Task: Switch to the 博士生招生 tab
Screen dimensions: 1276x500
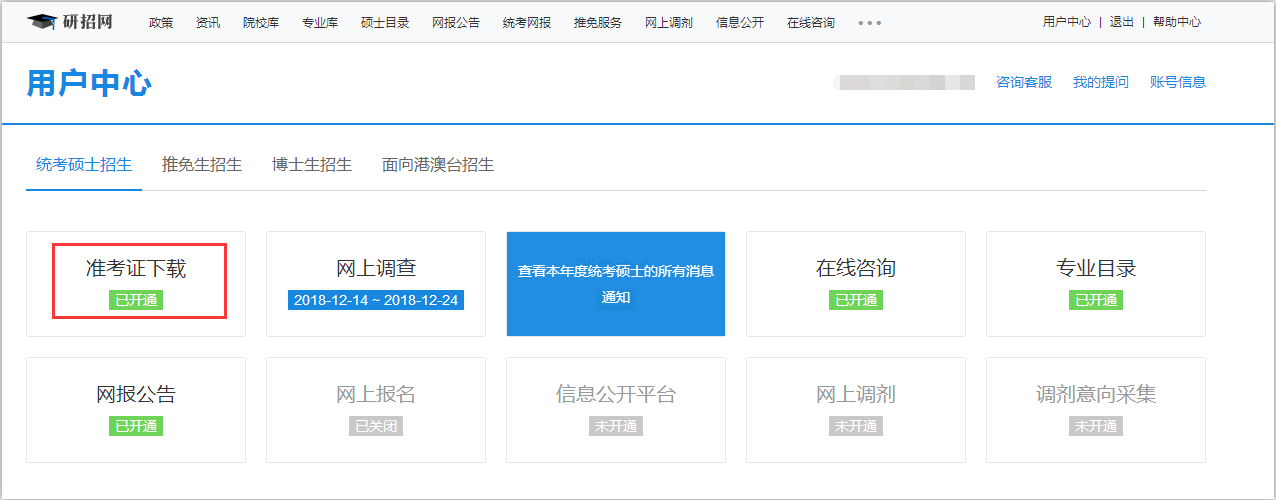Action: [312, 165]
